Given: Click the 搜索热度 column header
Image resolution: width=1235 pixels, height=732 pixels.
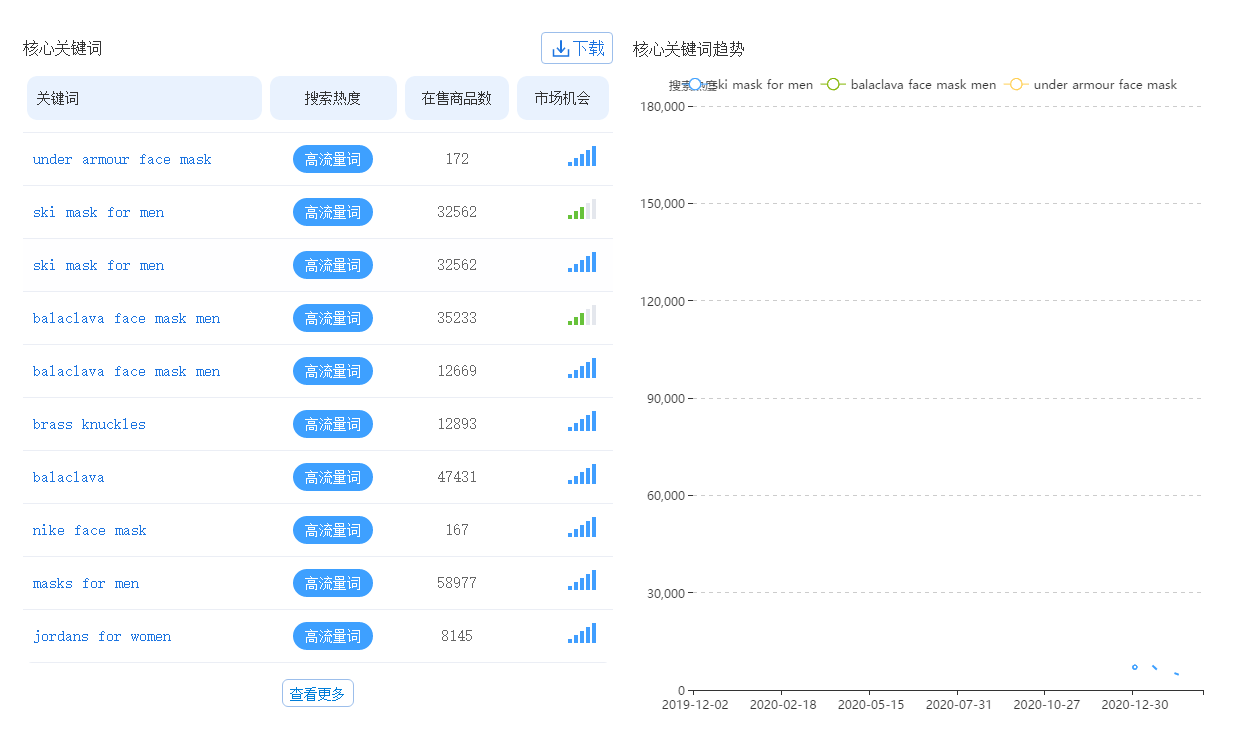Looking at the screenshot, I should [333, 98].
